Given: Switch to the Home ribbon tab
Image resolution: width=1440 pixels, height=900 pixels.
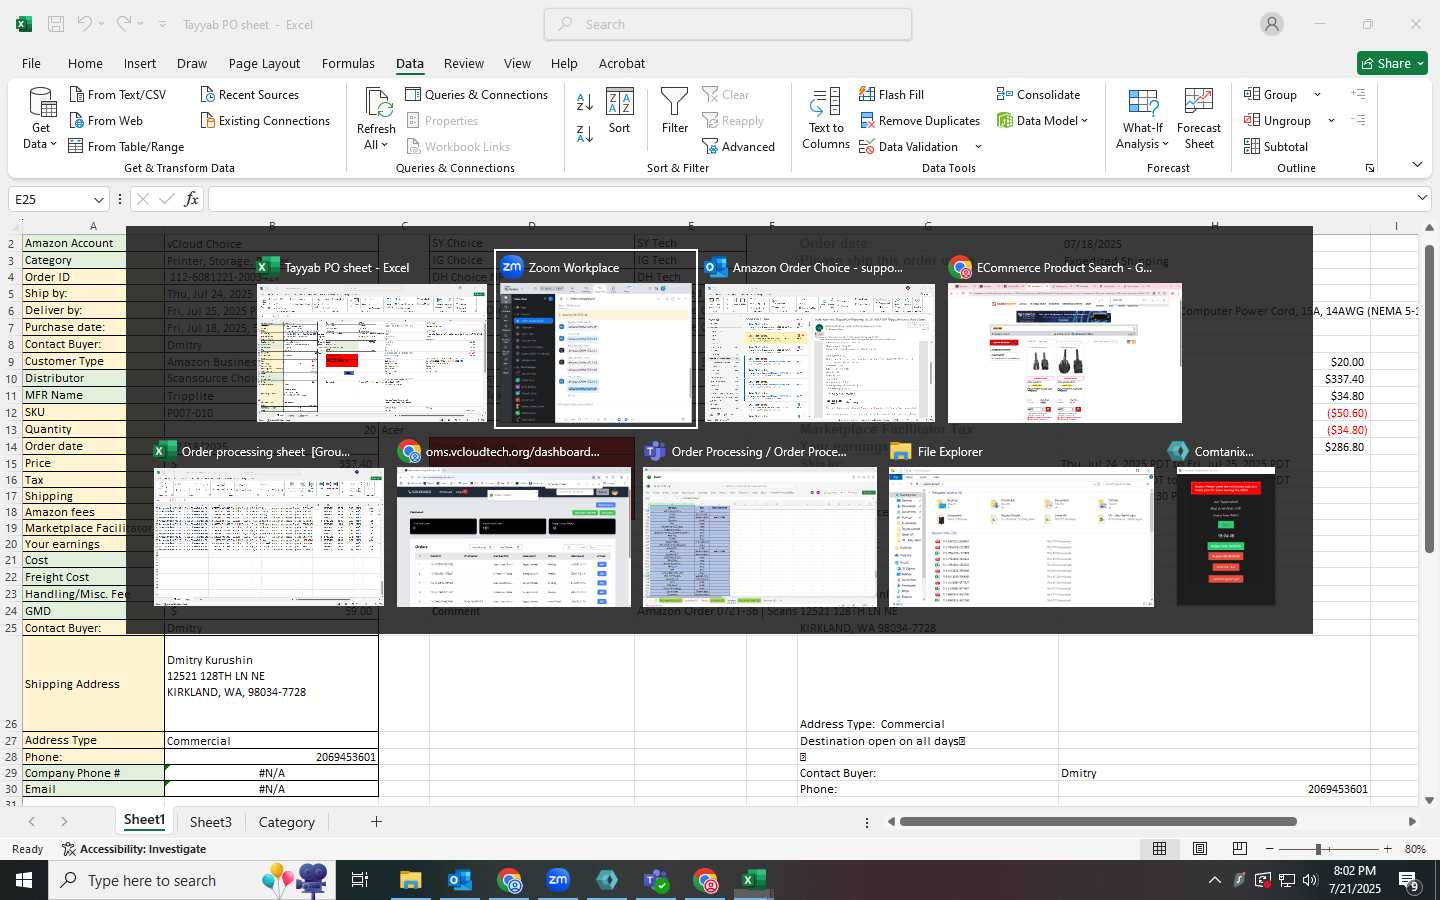Looking at the screenshot, I should tap(85, 63).
